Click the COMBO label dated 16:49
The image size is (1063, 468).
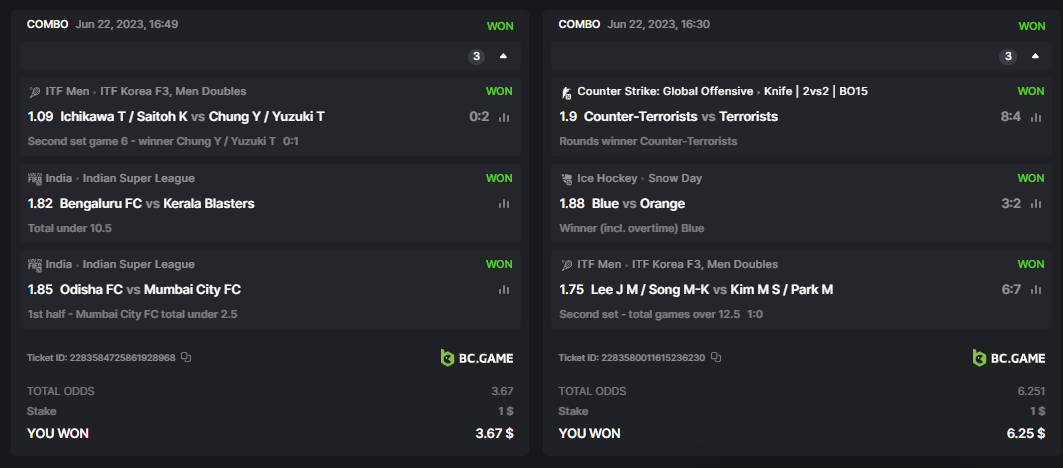(x=48, y=24)
